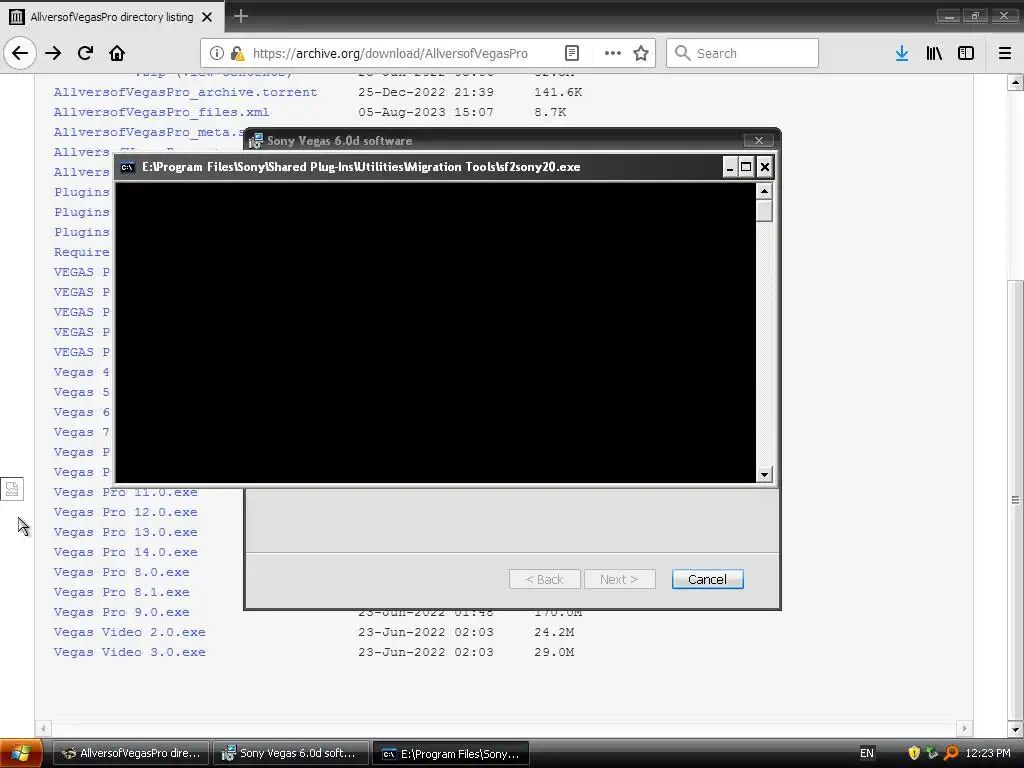Download Vegas Pro 13.0.exe
This screenshot has height=768, width=1024.
(x=125, y=532)
